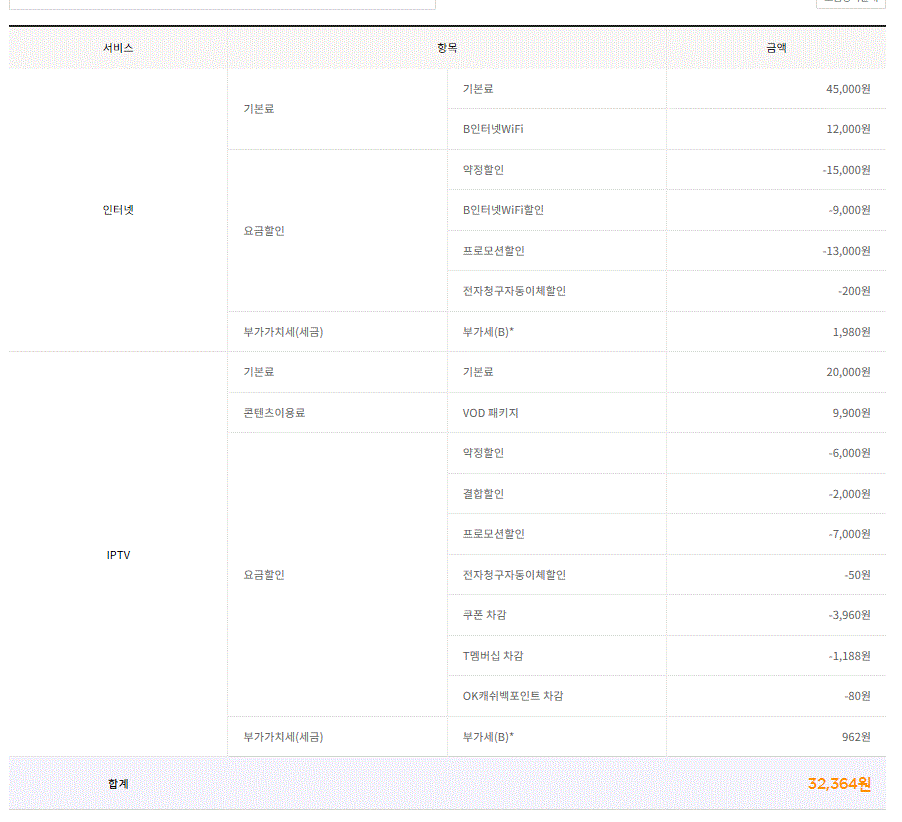Image resolution: width=902 pixels, height=822 pixels.
Task: Click the OK캐쉬백포인트 차감 item
Action: (x=512, y=696)
